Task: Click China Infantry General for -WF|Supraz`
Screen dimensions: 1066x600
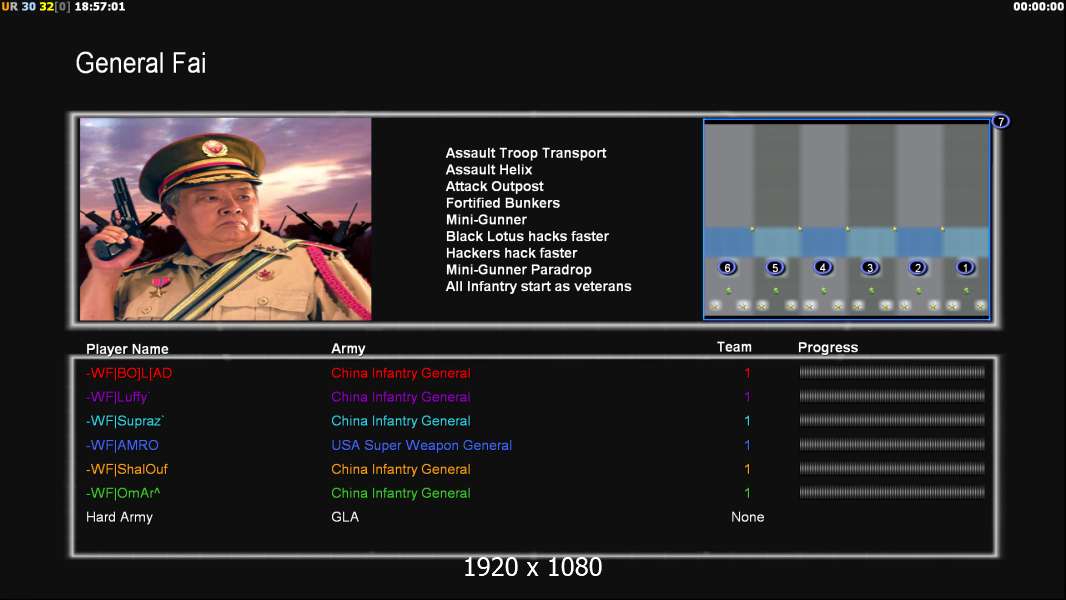Action: click(400, 421)
